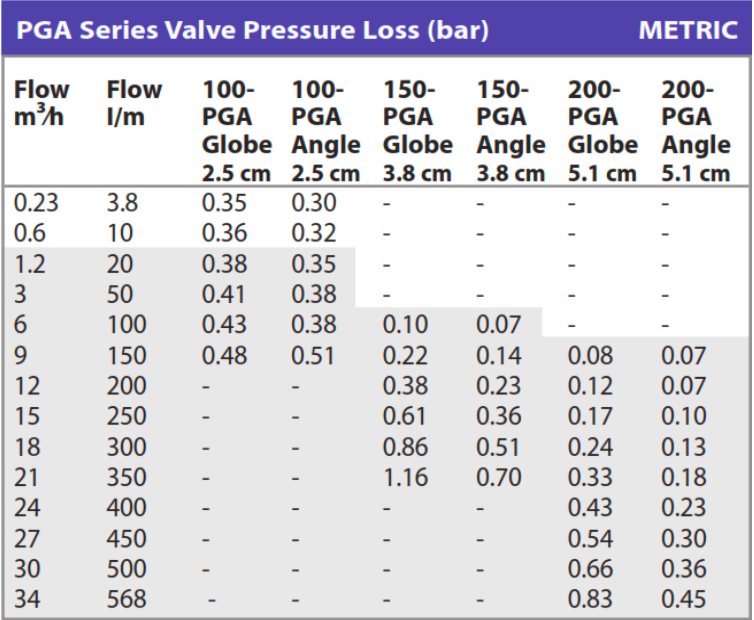Screen dimensions: 754x620
Task: Select the 150-PGA Angle 3.8 cm header
Action: (511, 131)
